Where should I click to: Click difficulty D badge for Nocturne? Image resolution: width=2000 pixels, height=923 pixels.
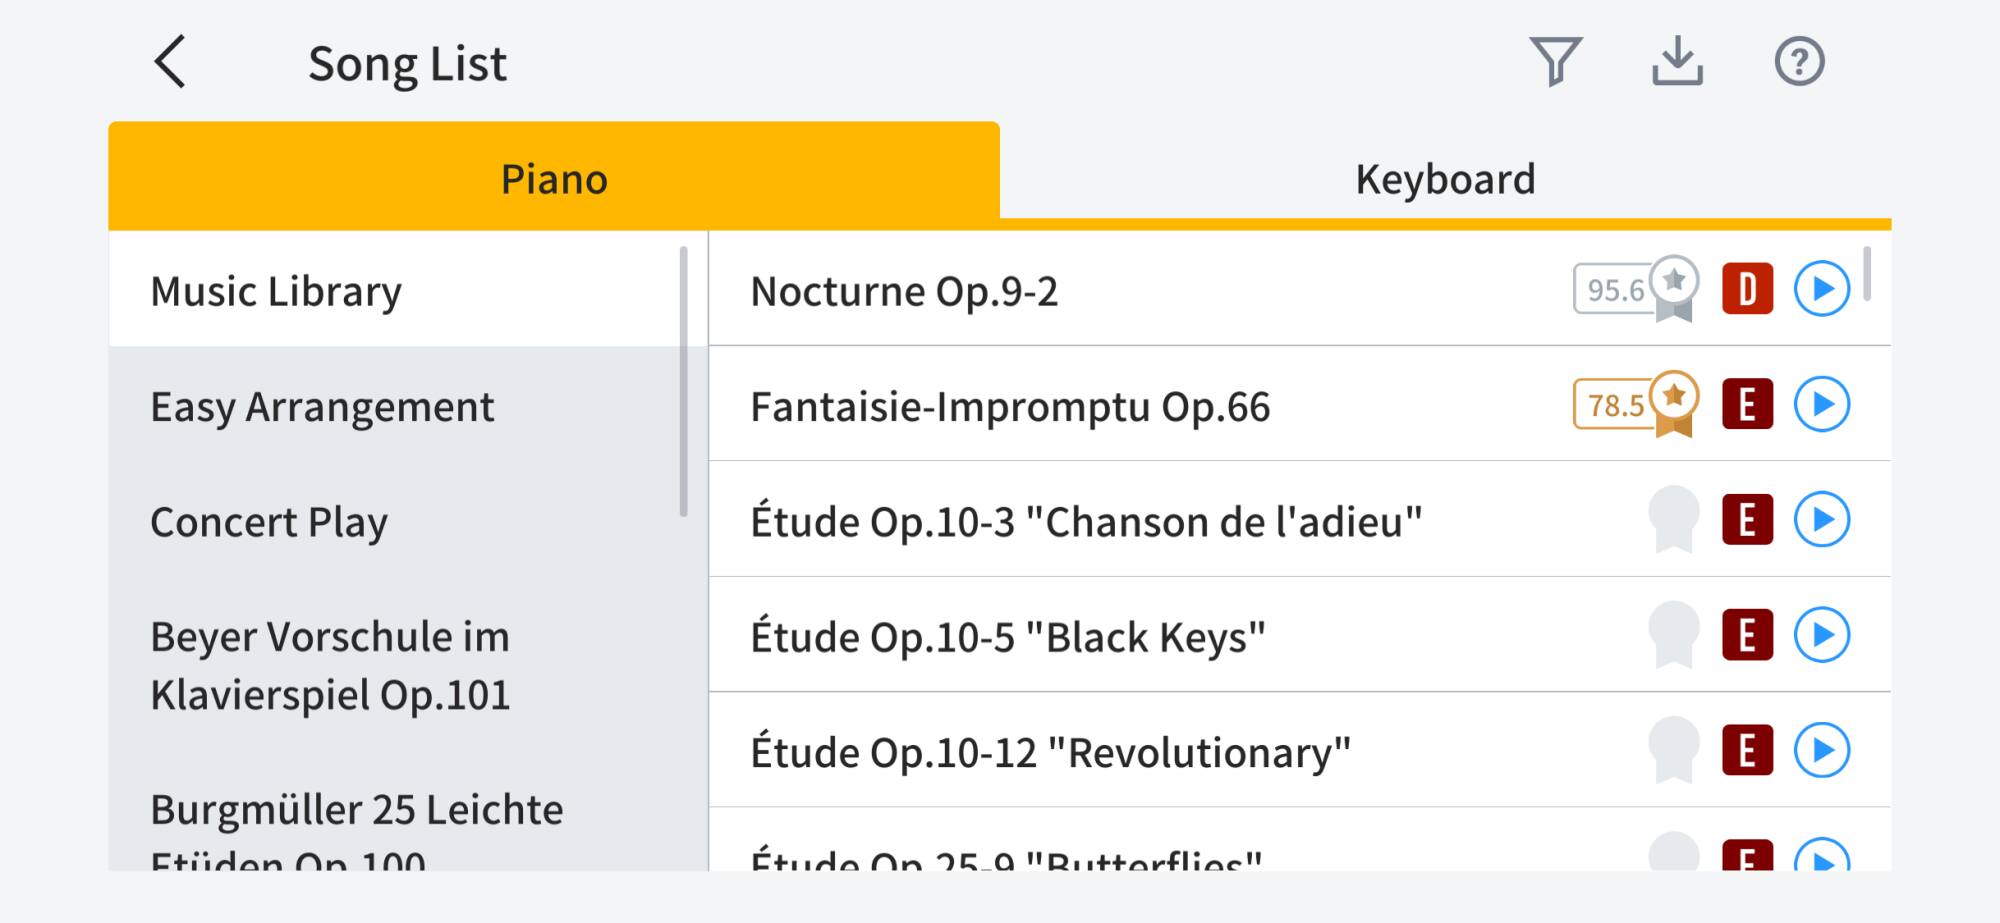(1747, 289)
